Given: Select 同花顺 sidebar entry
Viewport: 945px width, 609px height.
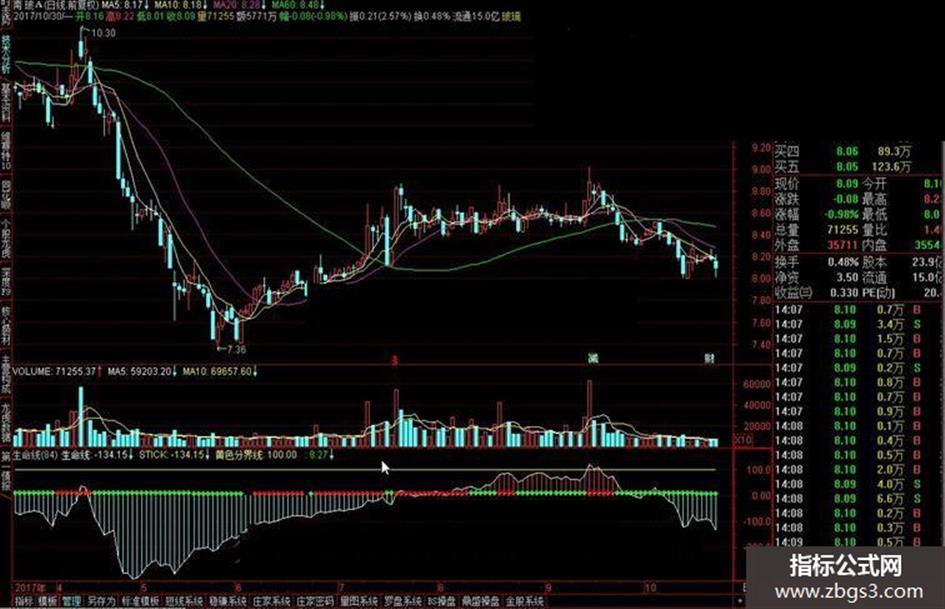Looking at the screenshot, I should 6,195.
